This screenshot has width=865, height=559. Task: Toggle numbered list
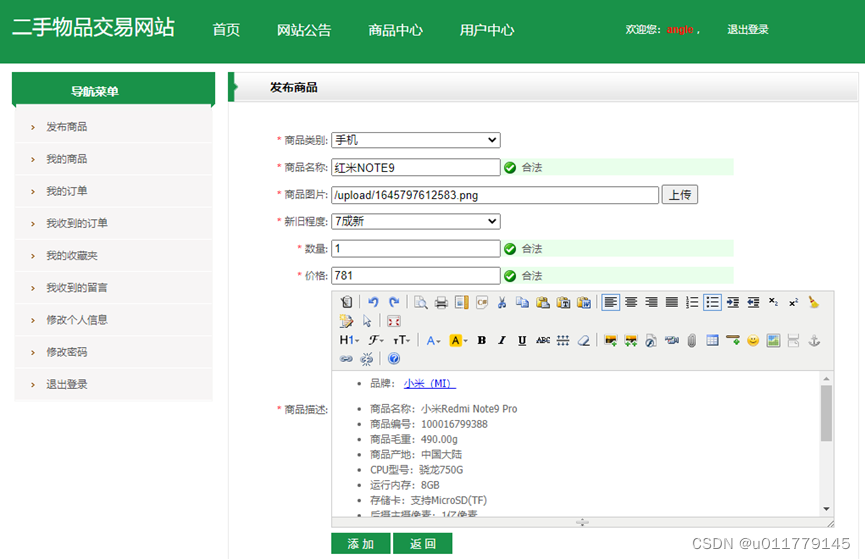pos(692,302)
